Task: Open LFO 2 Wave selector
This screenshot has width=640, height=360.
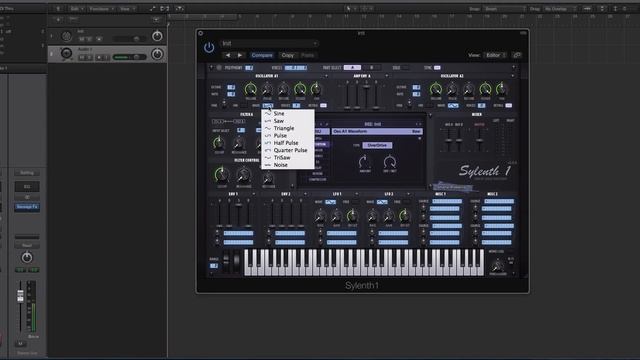Action: (x=382, y=202)
